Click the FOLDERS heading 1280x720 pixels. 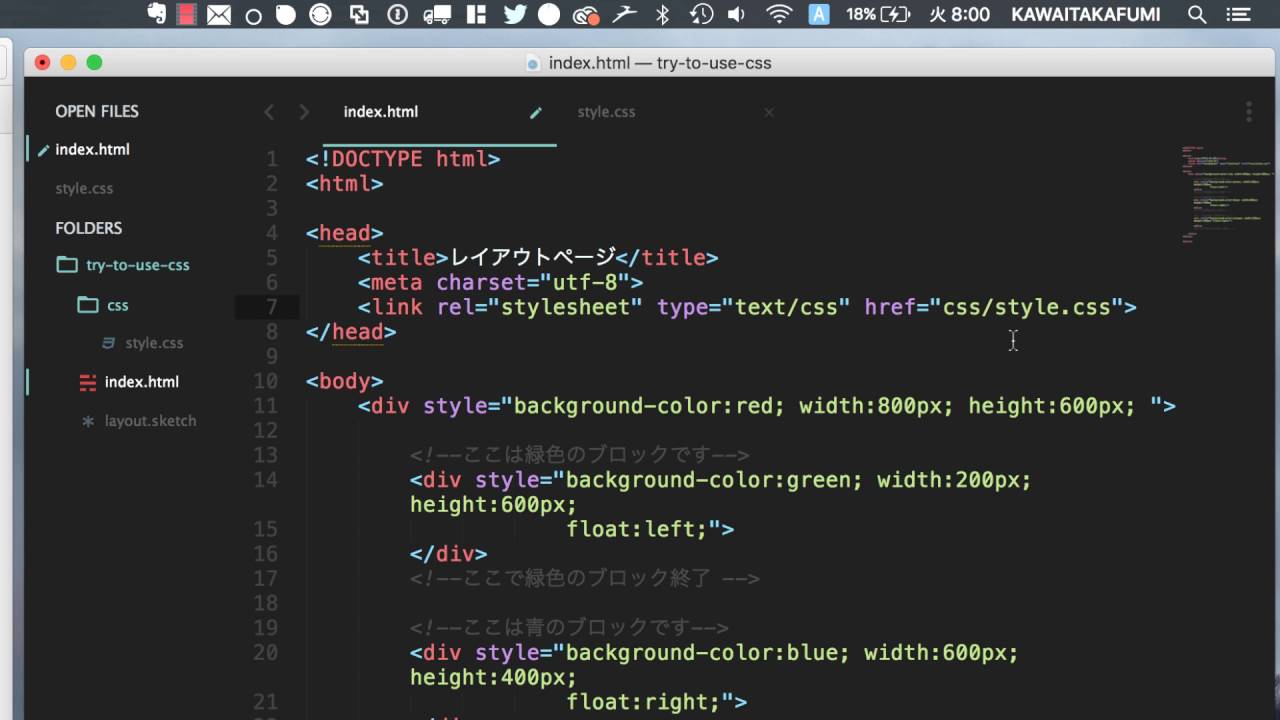coord(89,229)
